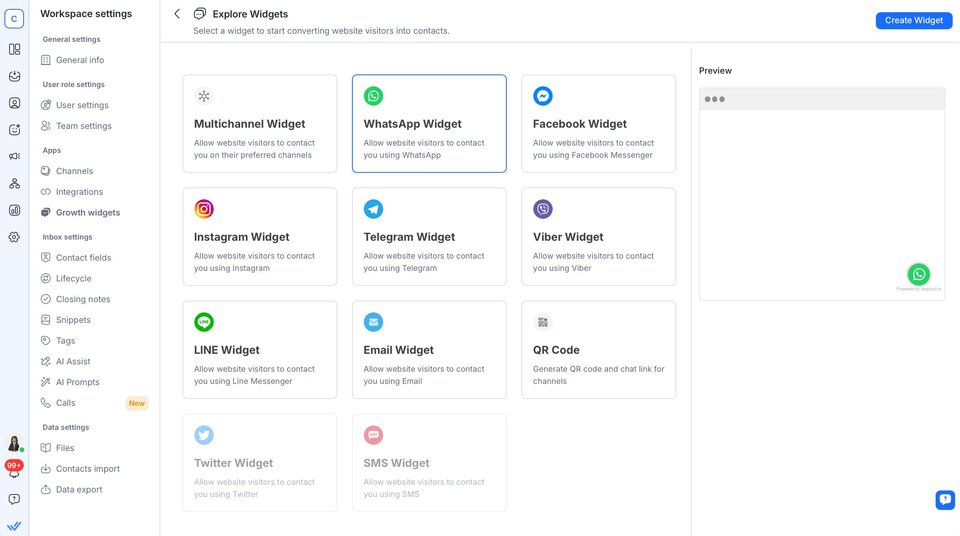Viewport: 960px width, 536px height.
Task: Select the LINE Widget card
Action: coord(260,350)
